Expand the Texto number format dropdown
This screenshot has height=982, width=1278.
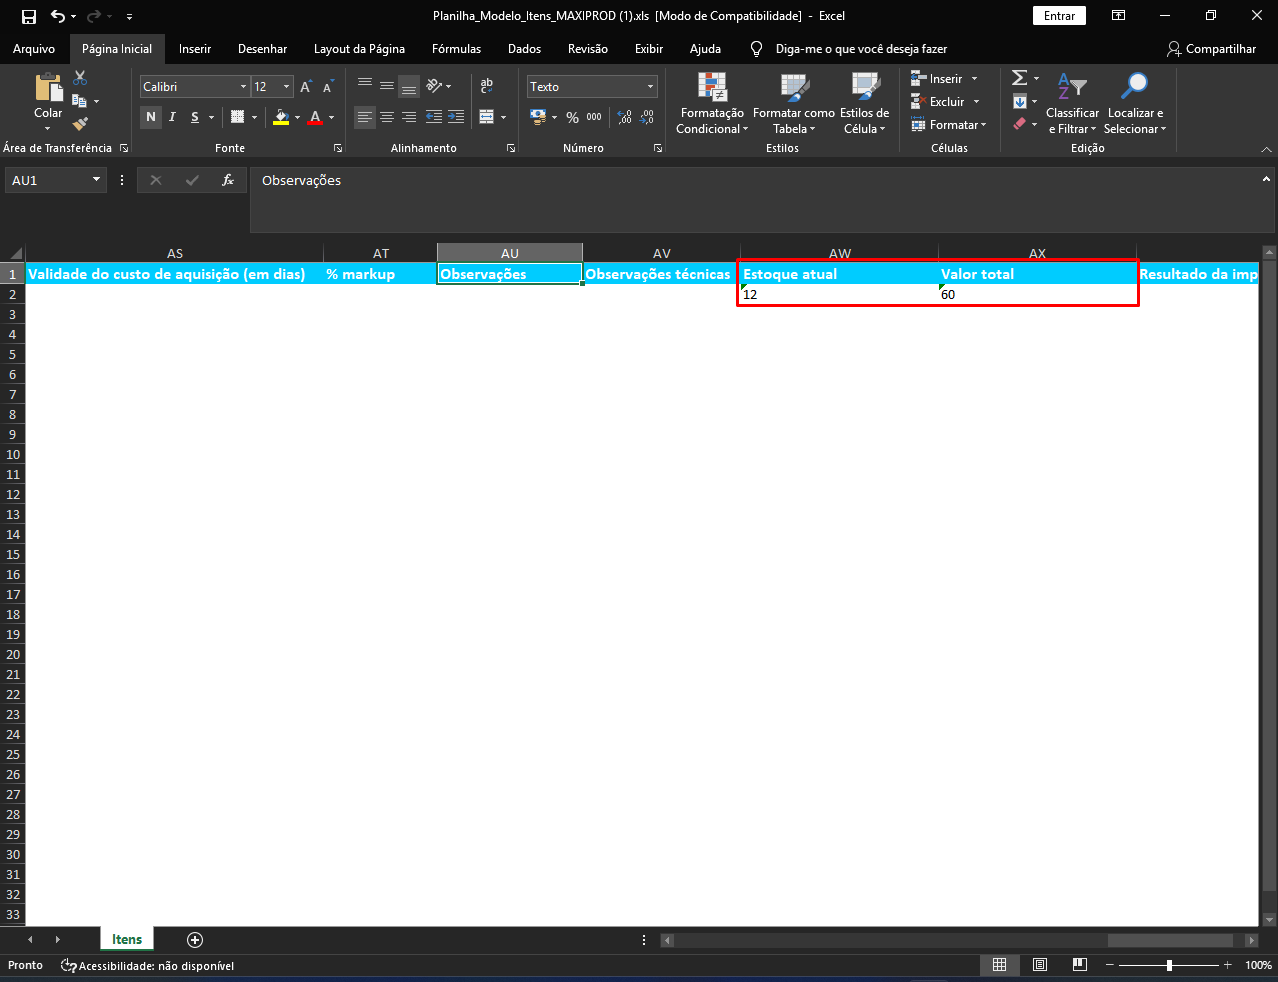click(x=650, y=87)
